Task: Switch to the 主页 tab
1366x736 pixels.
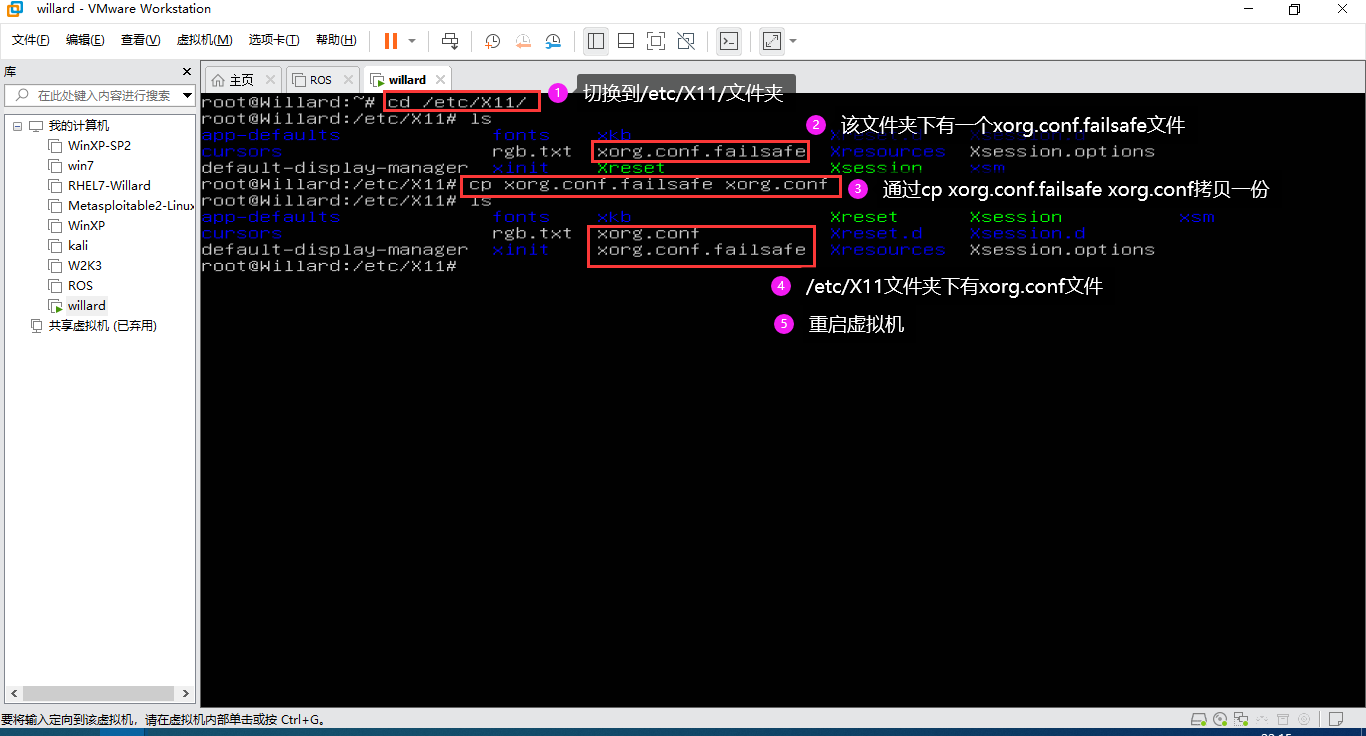Action: [x=242, y=80]
